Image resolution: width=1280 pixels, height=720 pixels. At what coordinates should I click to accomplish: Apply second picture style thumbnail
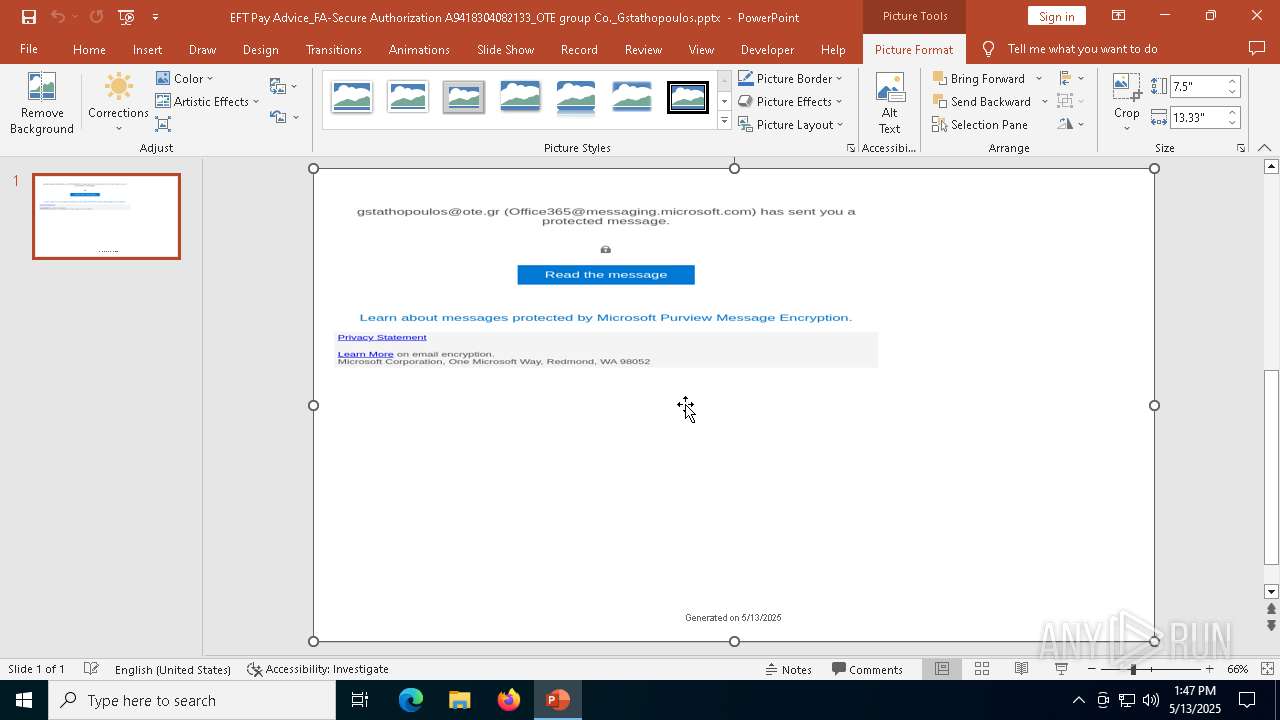click(408, 97)
